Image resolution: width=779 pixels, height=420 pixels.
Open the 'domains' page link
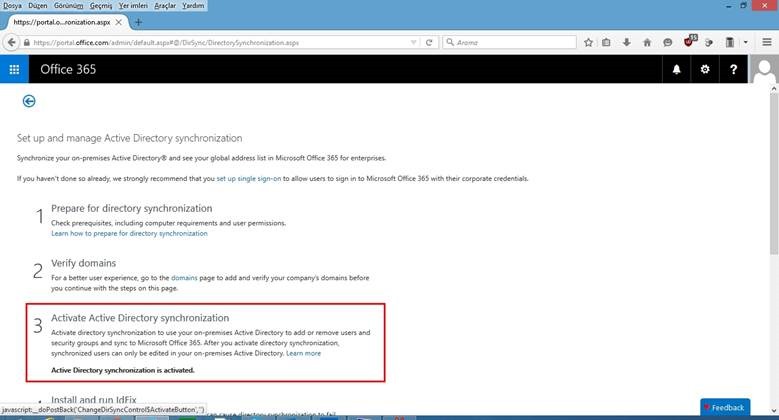pos(184,278)
